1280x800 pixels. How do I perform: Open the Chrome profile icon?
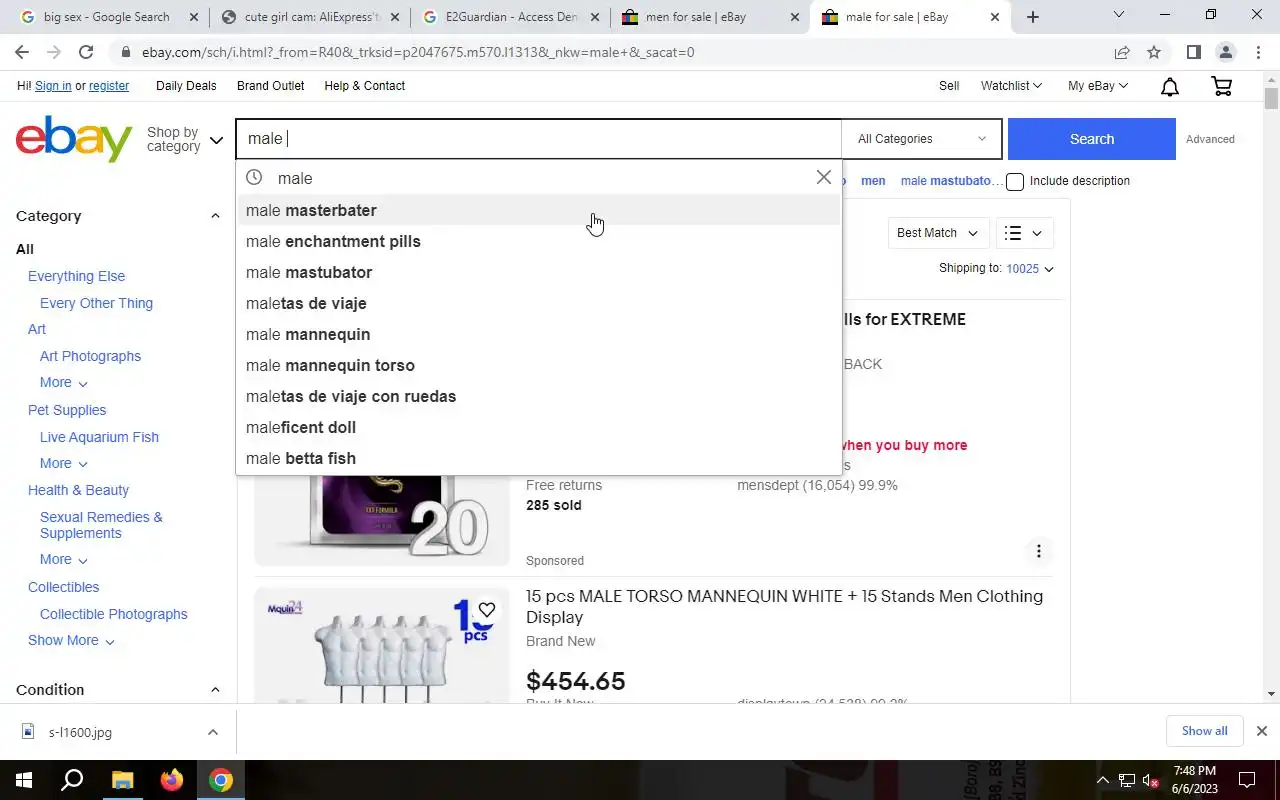(1225, 52)
